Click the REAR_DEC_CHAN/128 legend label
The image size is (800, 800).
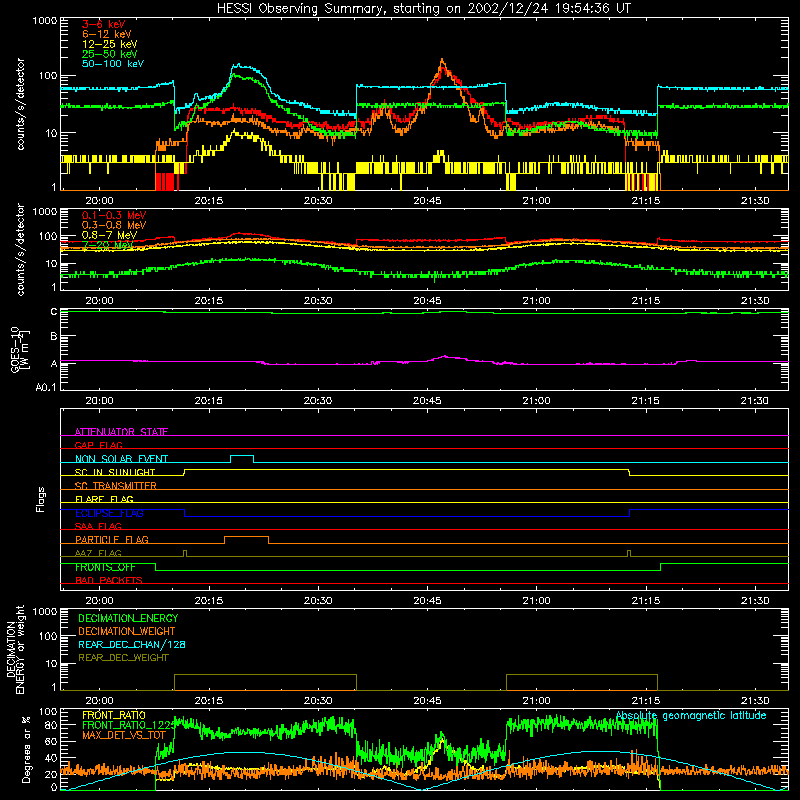coord(132,644)
